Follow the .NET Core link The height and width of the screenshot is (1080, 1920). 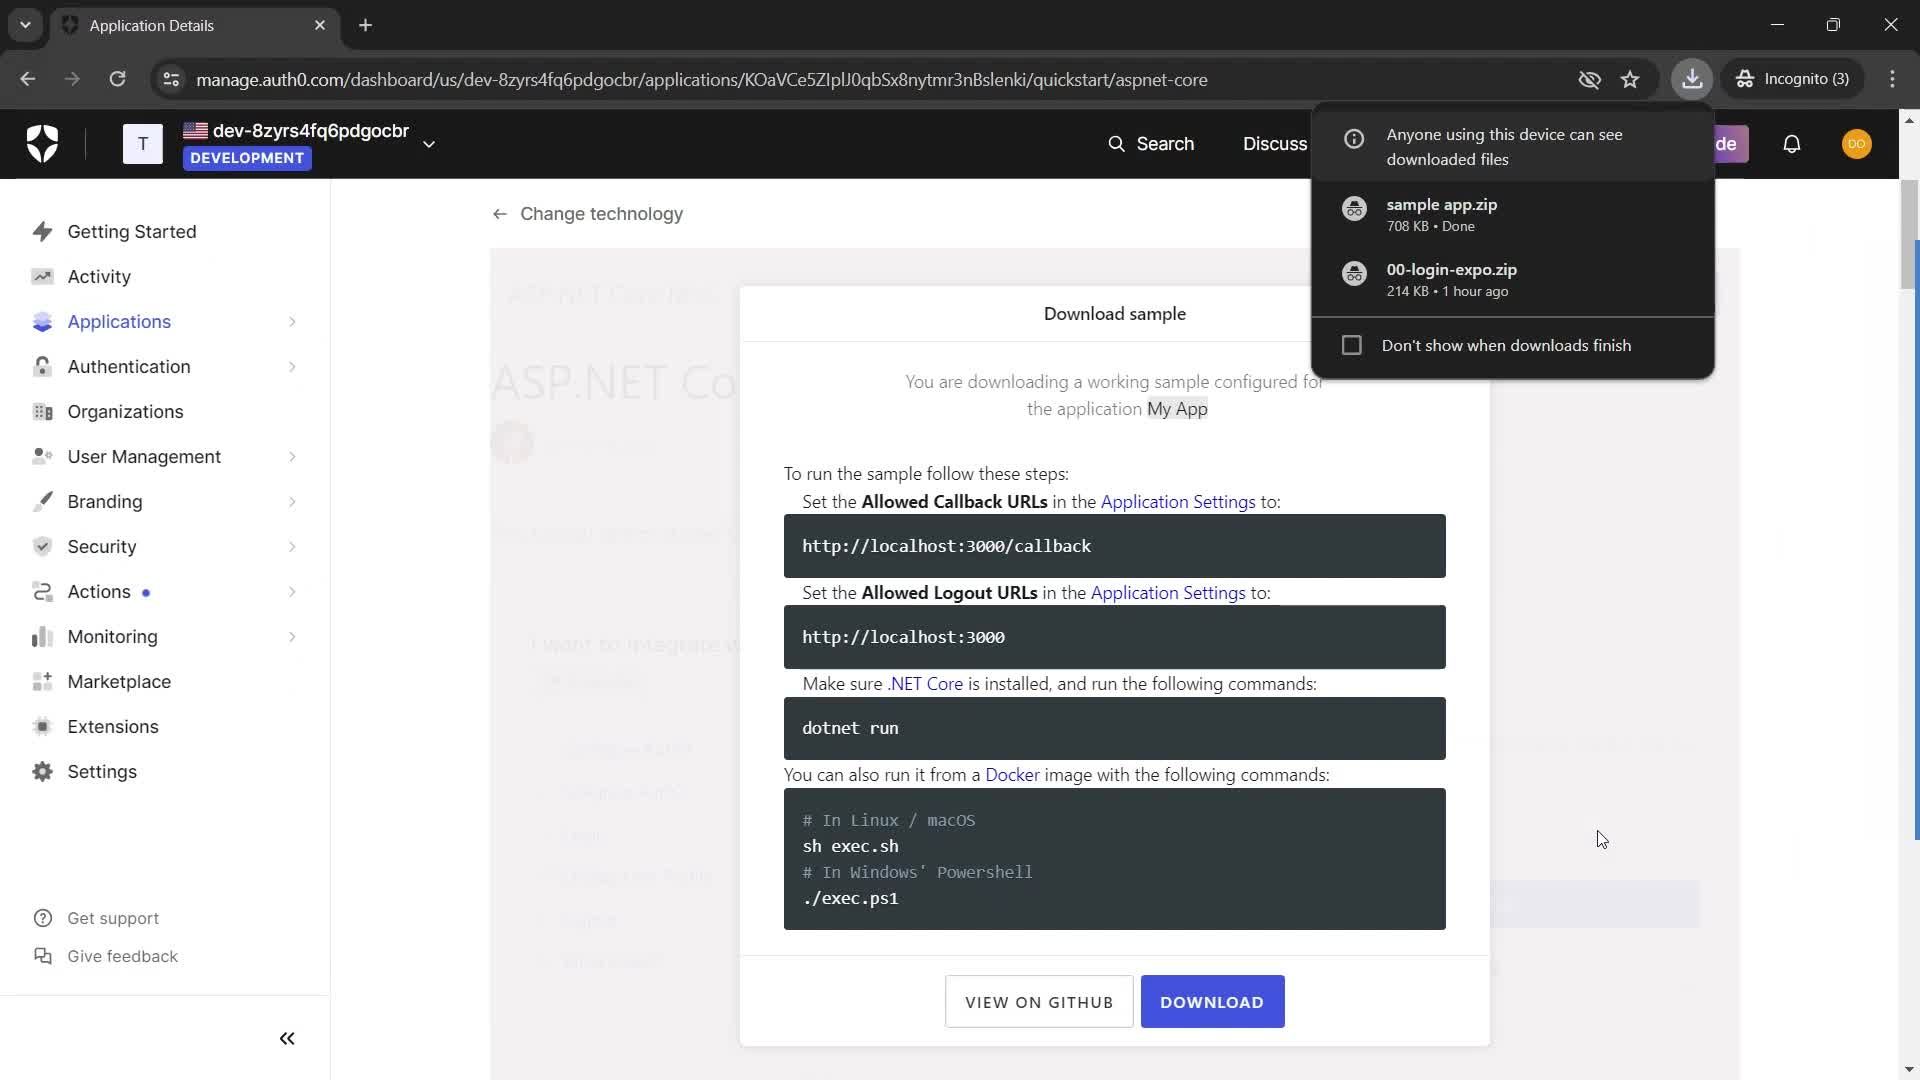click(925, 684)
